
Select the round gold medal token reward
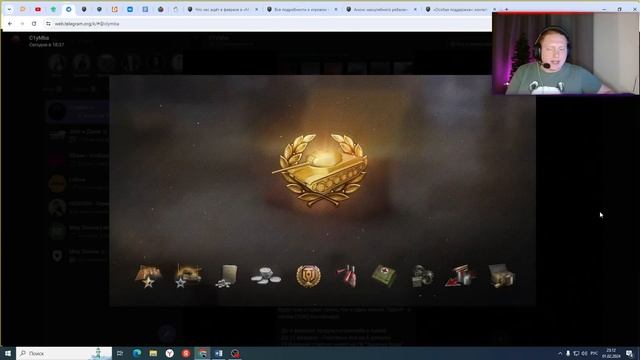pos(308,276)
